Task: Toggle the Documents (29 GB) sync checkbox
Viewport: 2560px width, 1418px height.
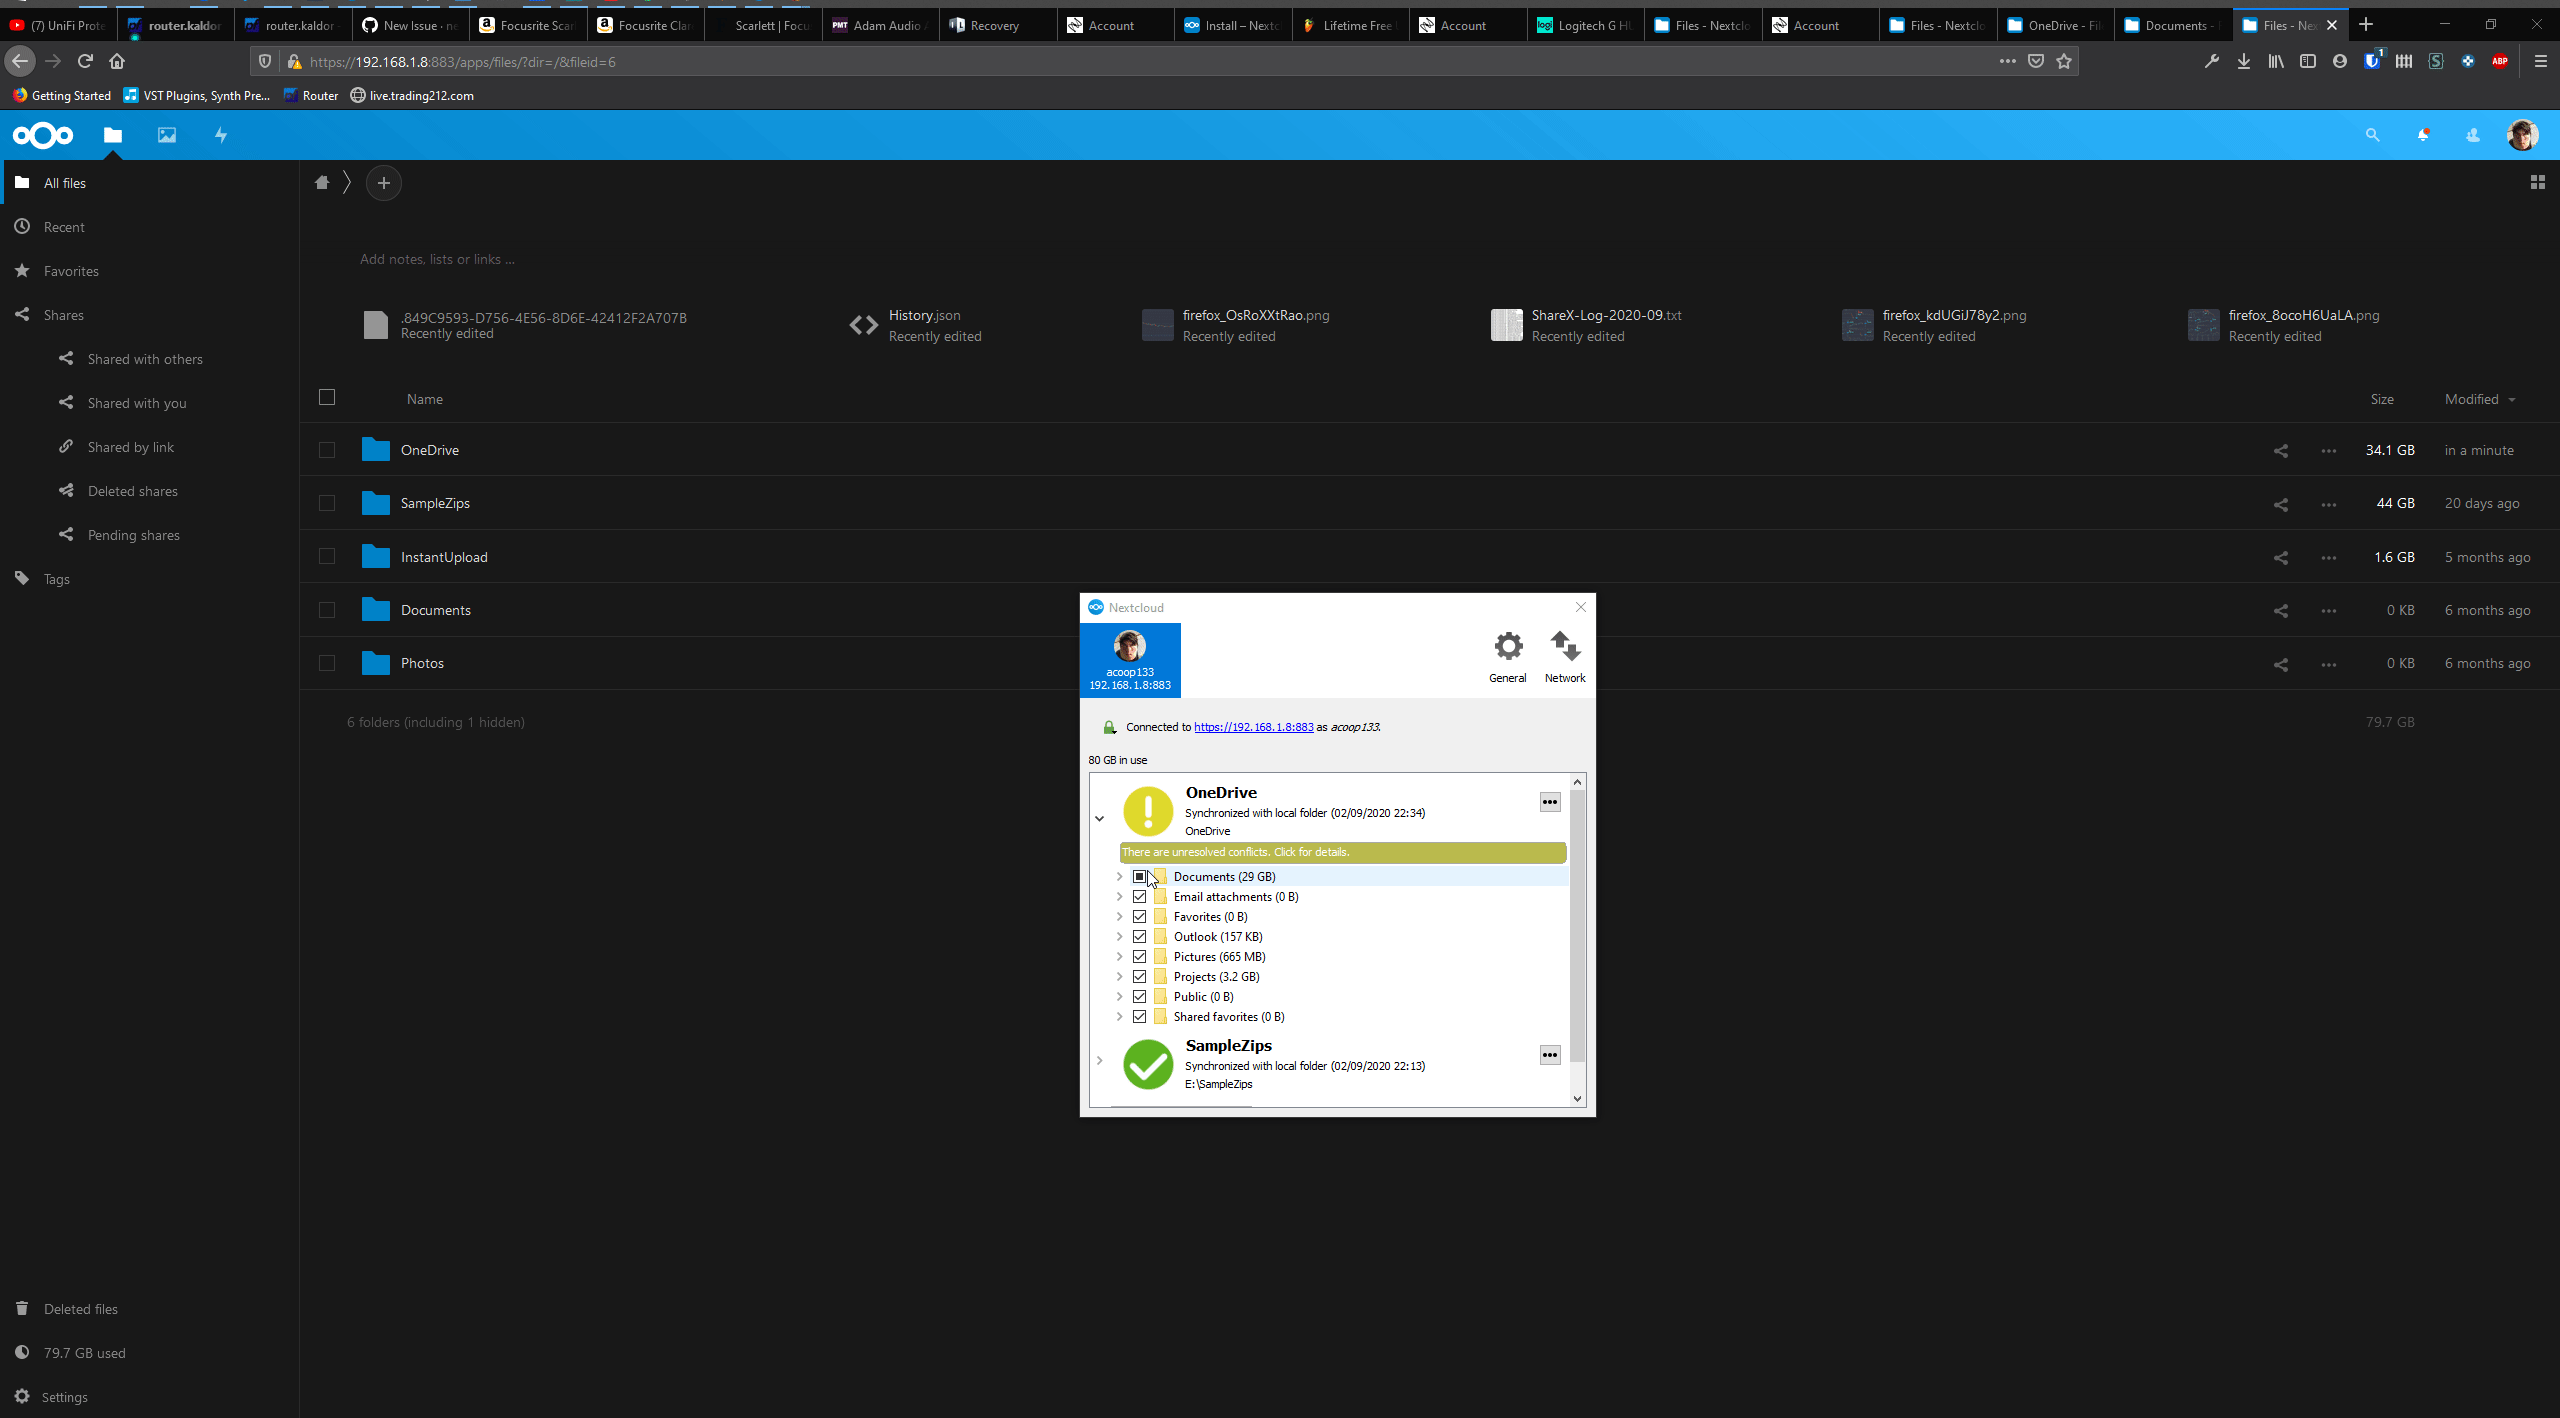Action: [x=1139, y=877]
